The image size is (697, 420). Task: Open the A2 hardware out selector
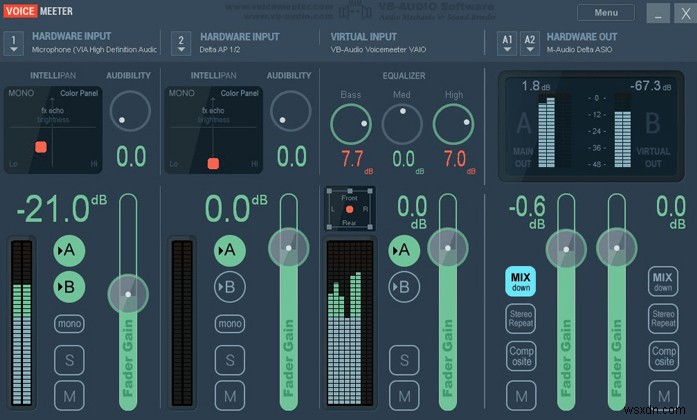(529, 43)
